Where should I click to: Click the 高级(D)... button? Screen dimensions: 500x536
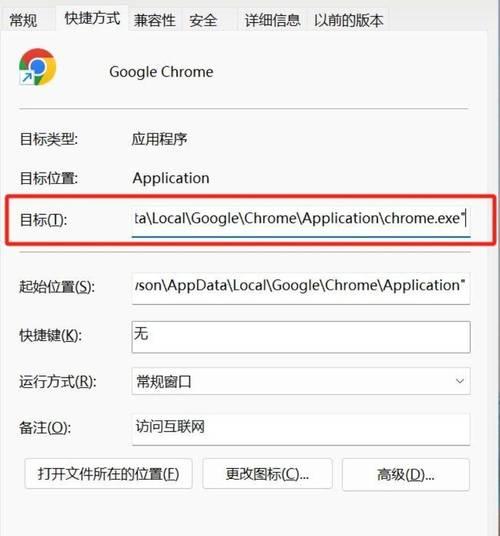pyautogui.click(x=406, y=475)
